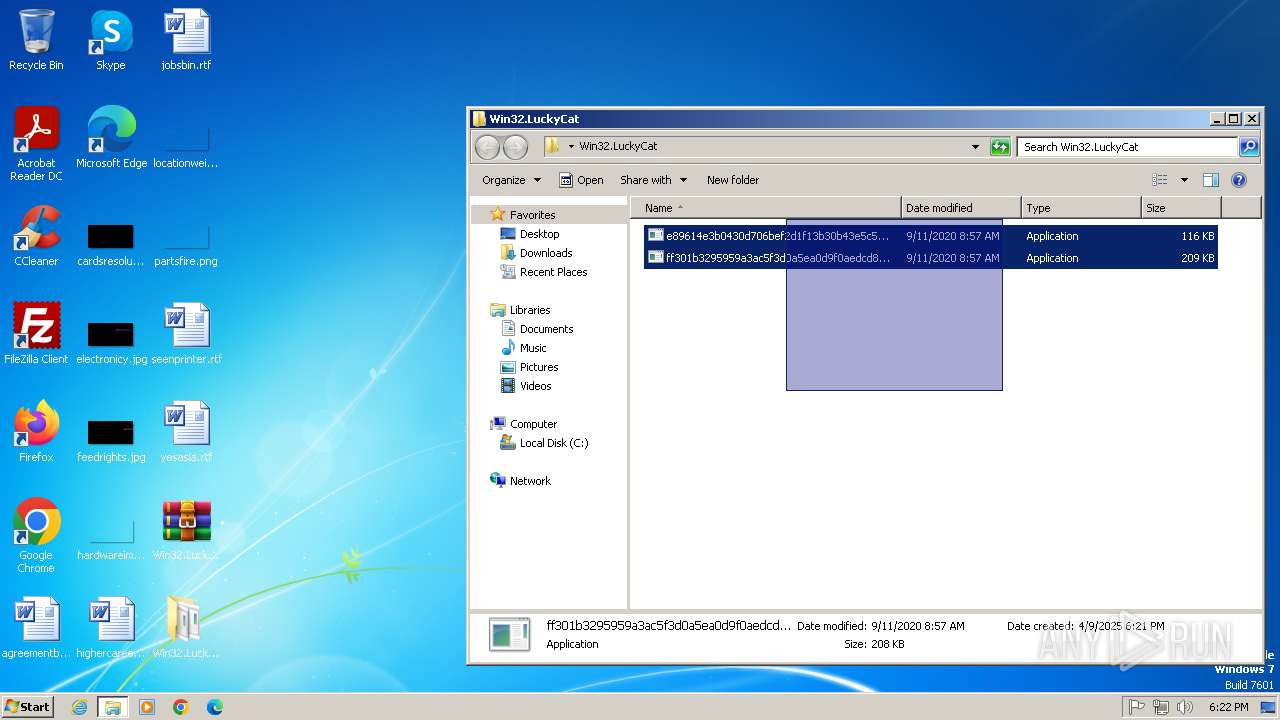Open yesasia.rtf document
The width and height of the screenshot is (1280, 720).
[186, 432]
